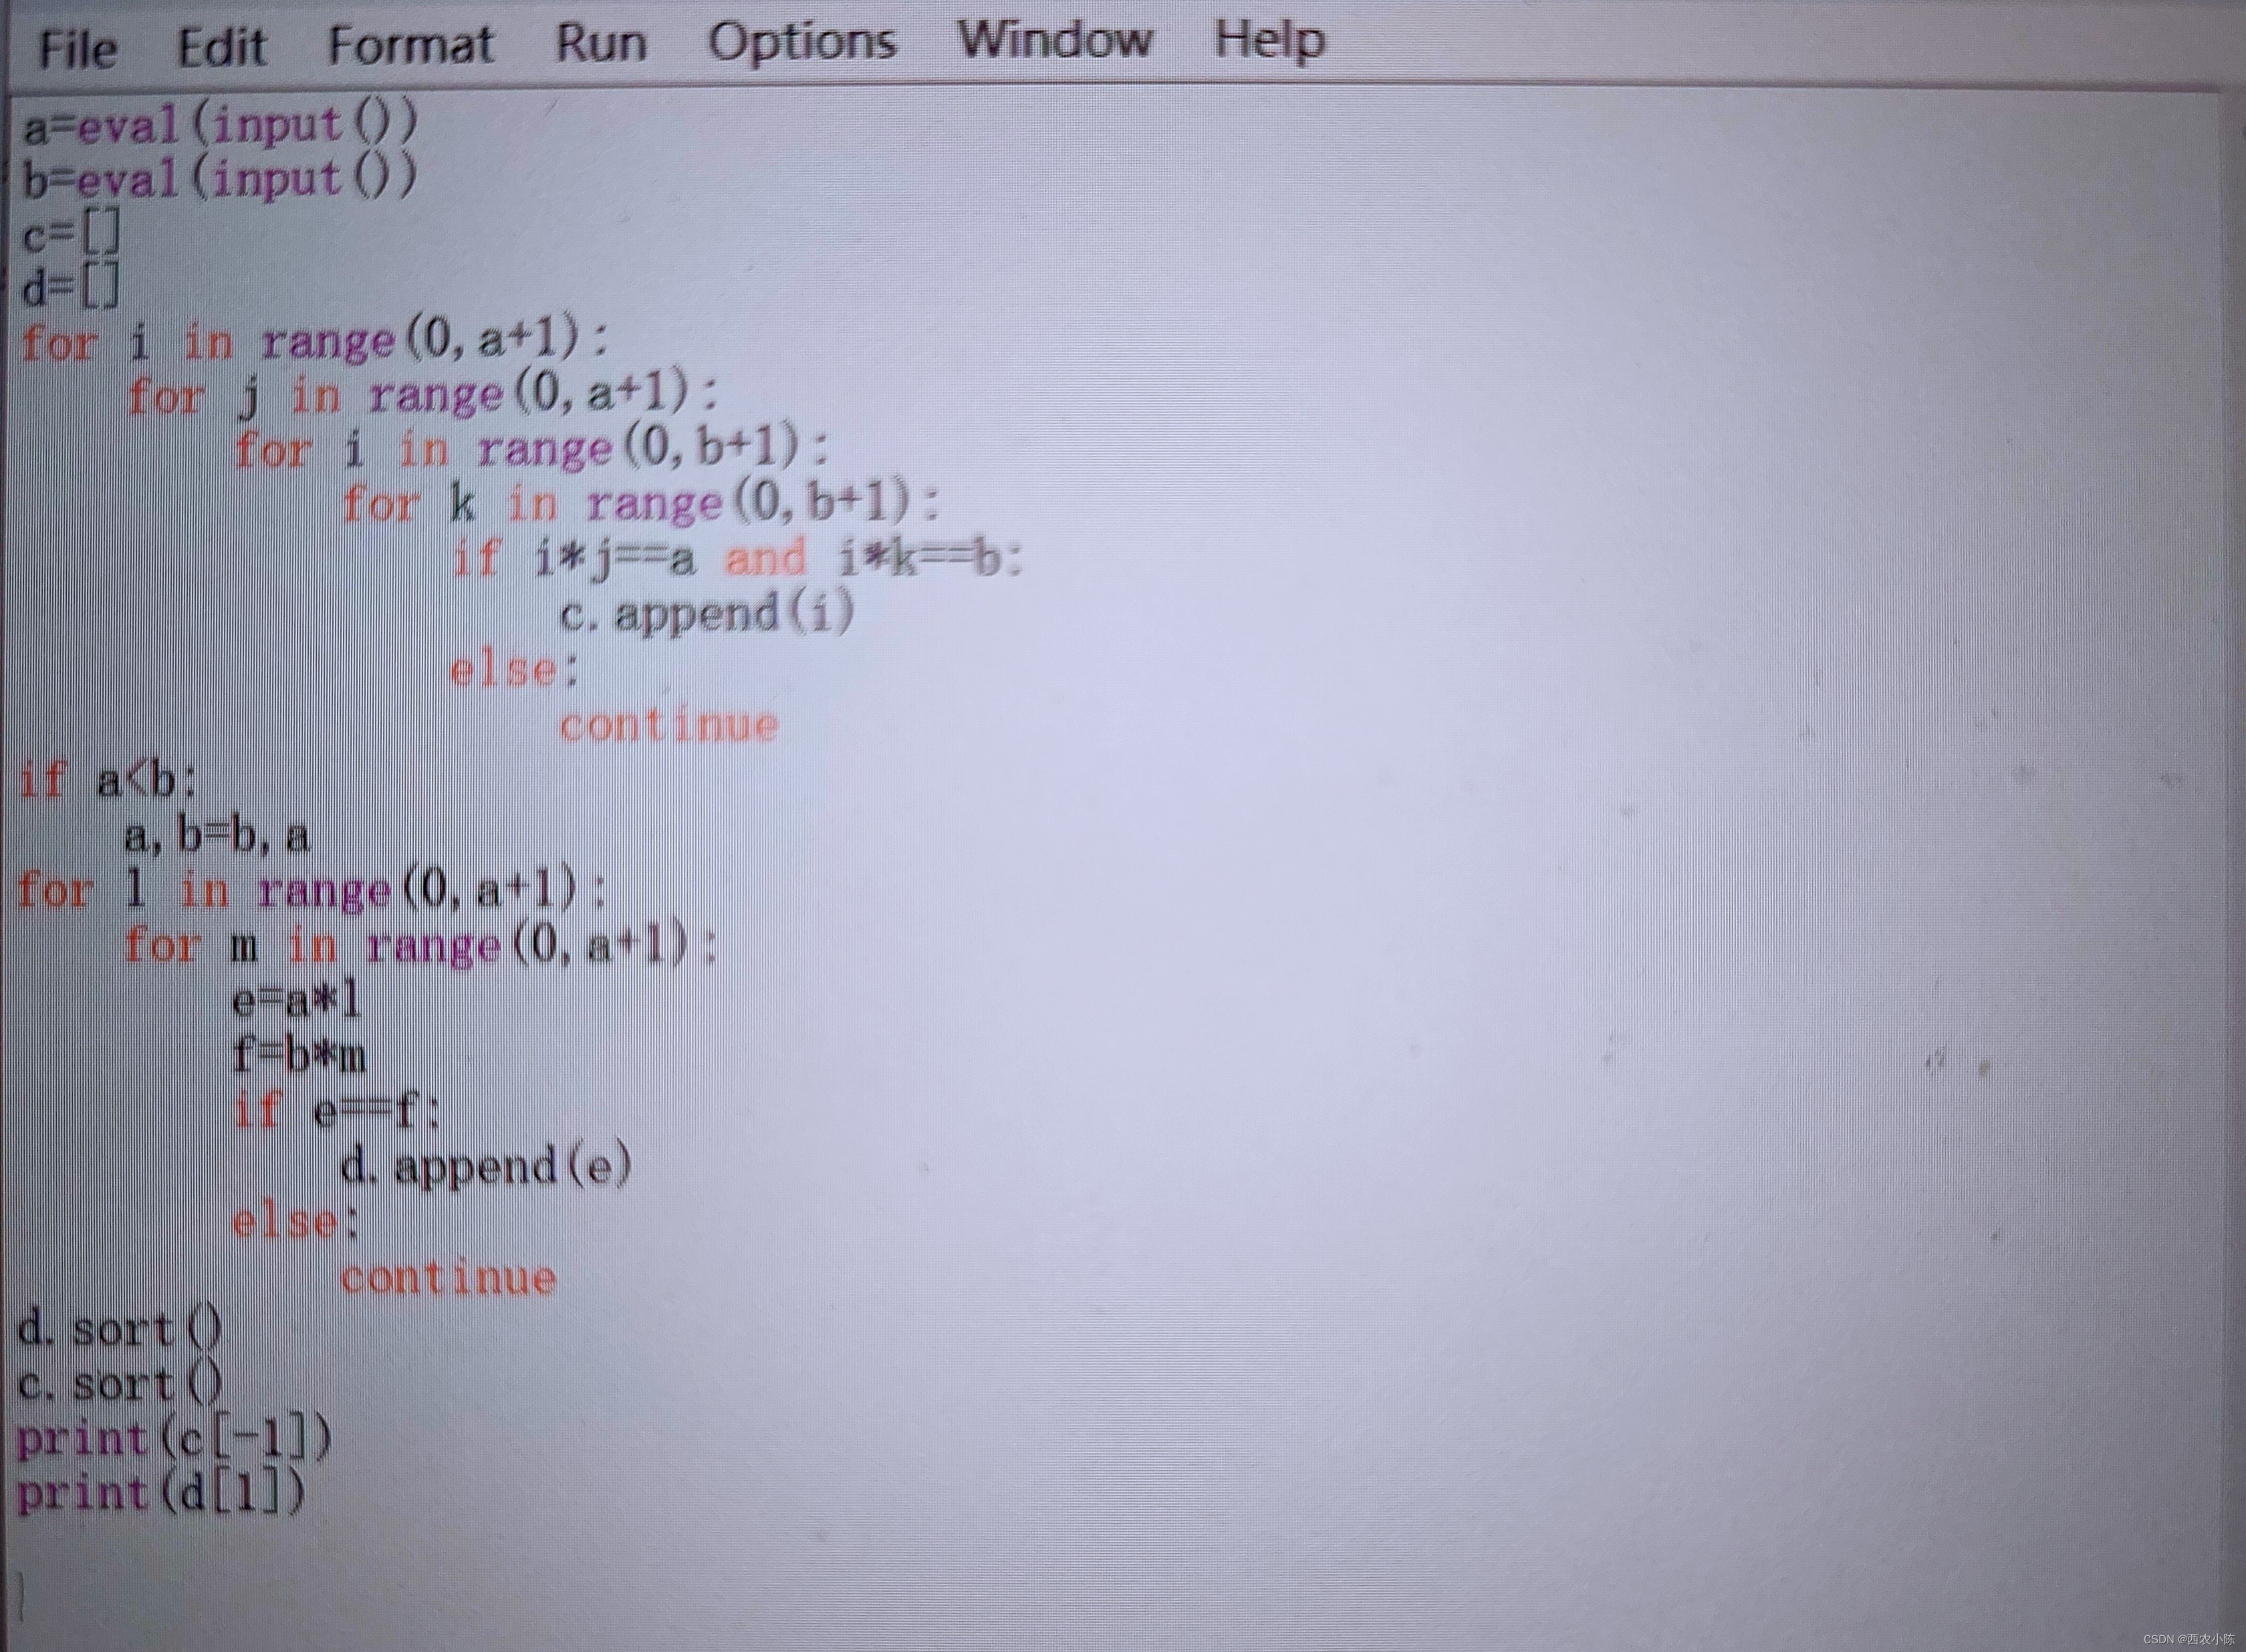Open the Options menu
This screenshot has width=2246, height=1652.
[x=802, y=43]
